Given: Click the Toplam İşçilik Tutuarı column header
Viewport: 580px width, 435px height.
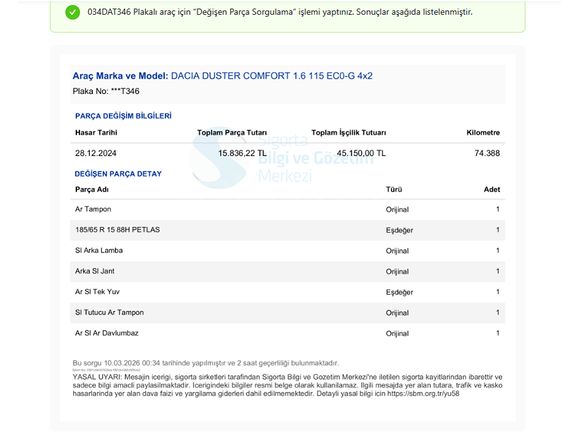Looking at the screenshot, I should click(x=349, y=132).
